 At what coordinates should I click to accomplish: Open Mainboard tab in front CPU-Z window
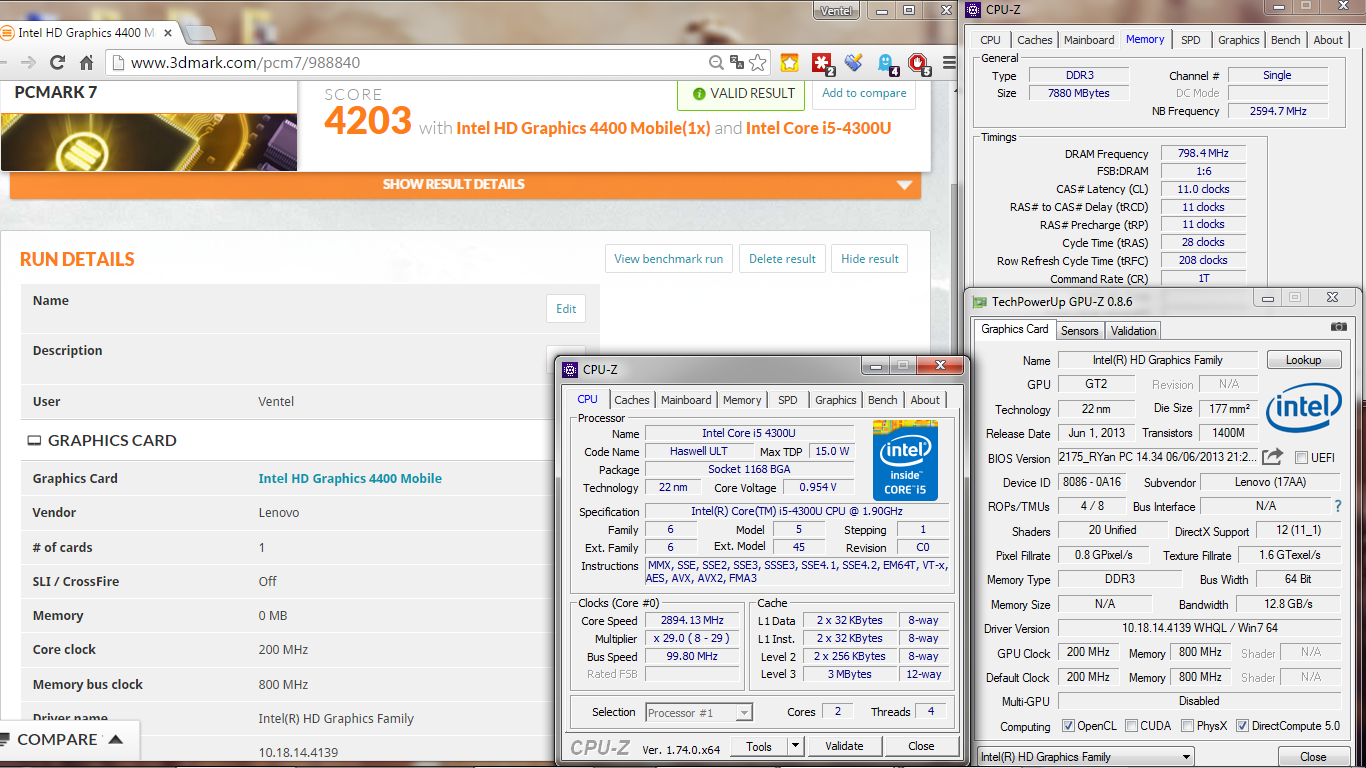(686, 400)
